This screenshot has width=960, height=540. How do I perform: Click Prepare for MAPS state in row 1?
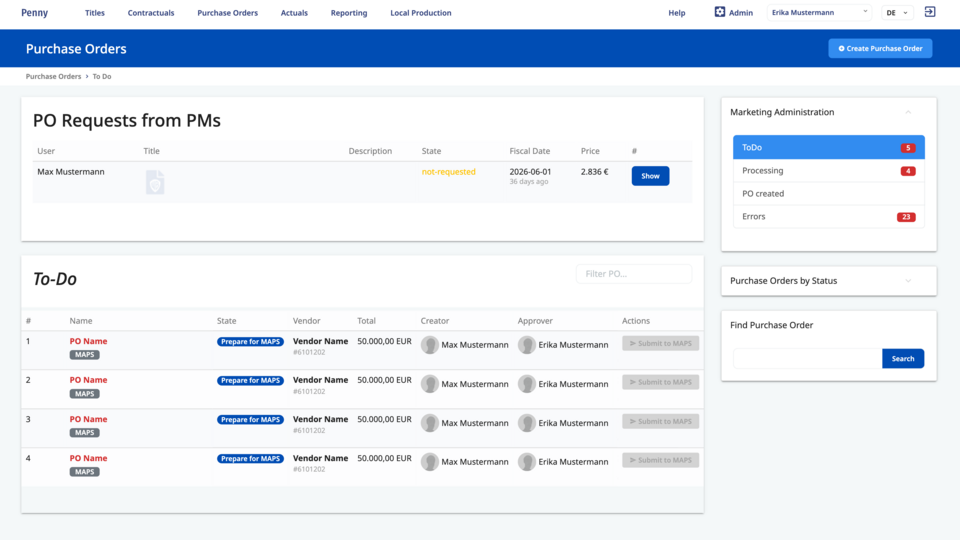point(250,342)
